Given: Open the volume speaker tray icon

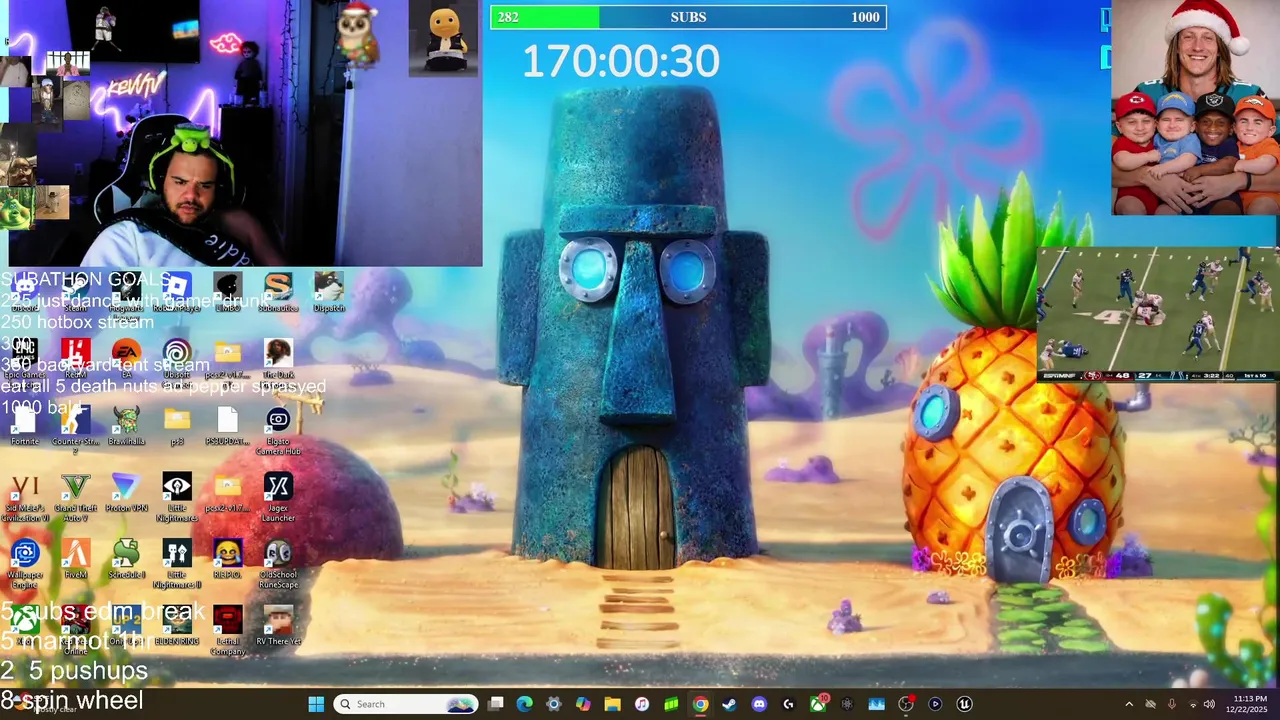Looking at the screenshot, I should (x=1209, y=704).
